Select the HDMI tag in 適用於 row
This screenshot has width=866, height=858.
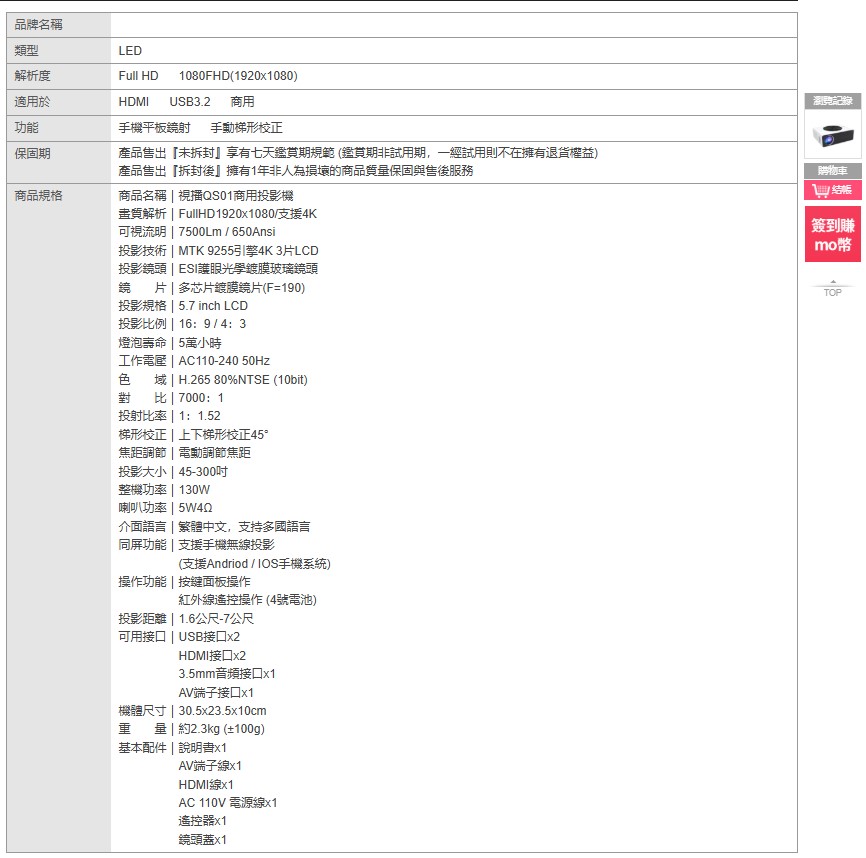point(133,102)
